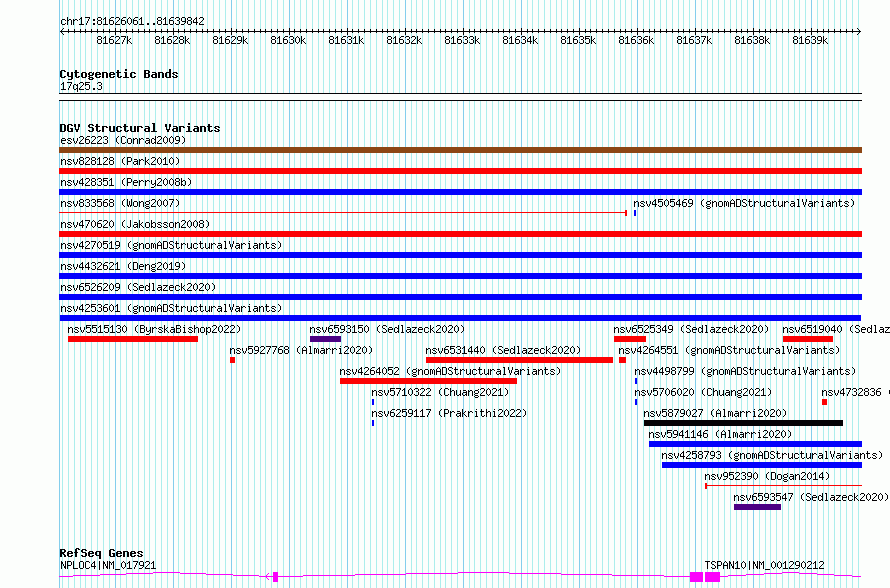Open nsv4253601 gnomADStructuralVariants label

[x=171, y=308]
